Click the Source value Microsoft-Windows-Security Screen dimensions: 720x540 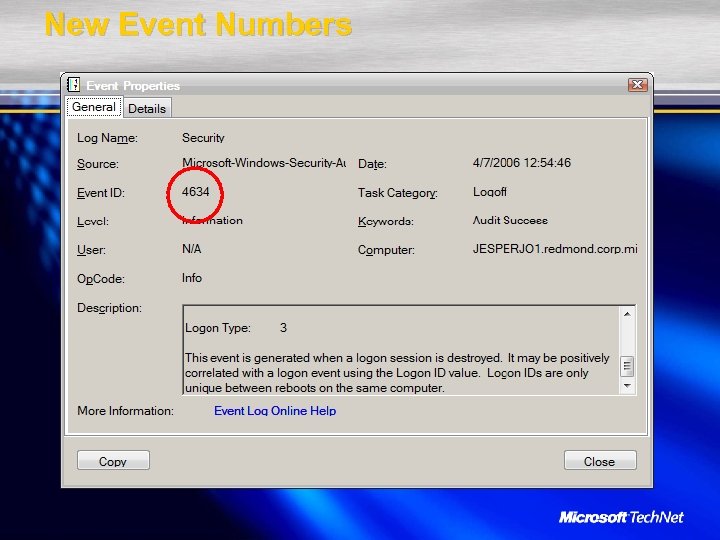click(264, 163)
